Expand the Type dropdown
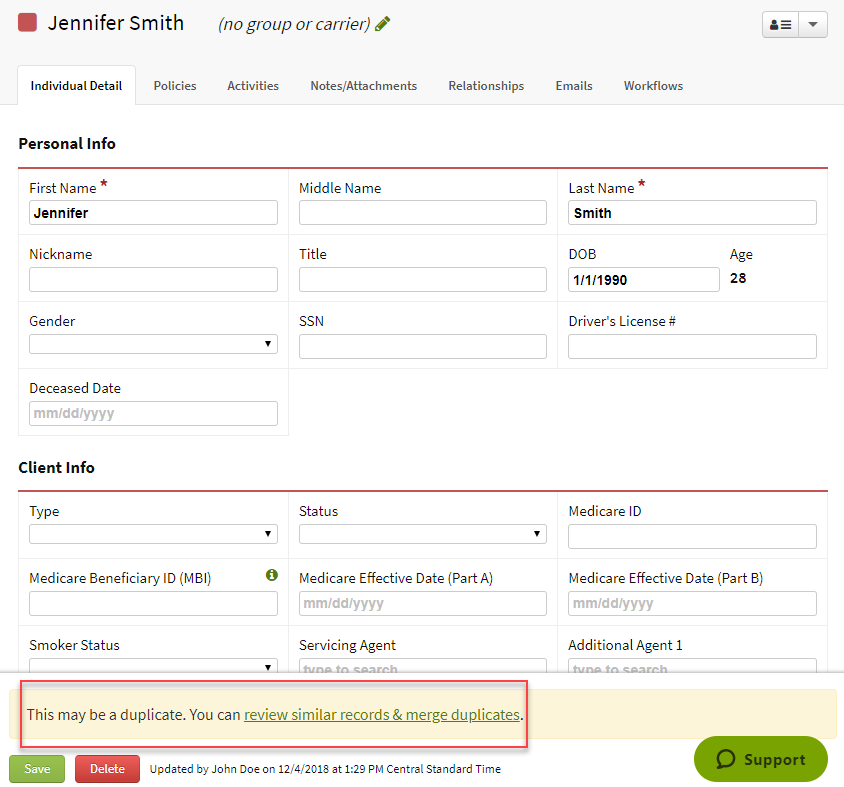The width and height of the screenshot is (844, 787). click(x=153, y=534)
